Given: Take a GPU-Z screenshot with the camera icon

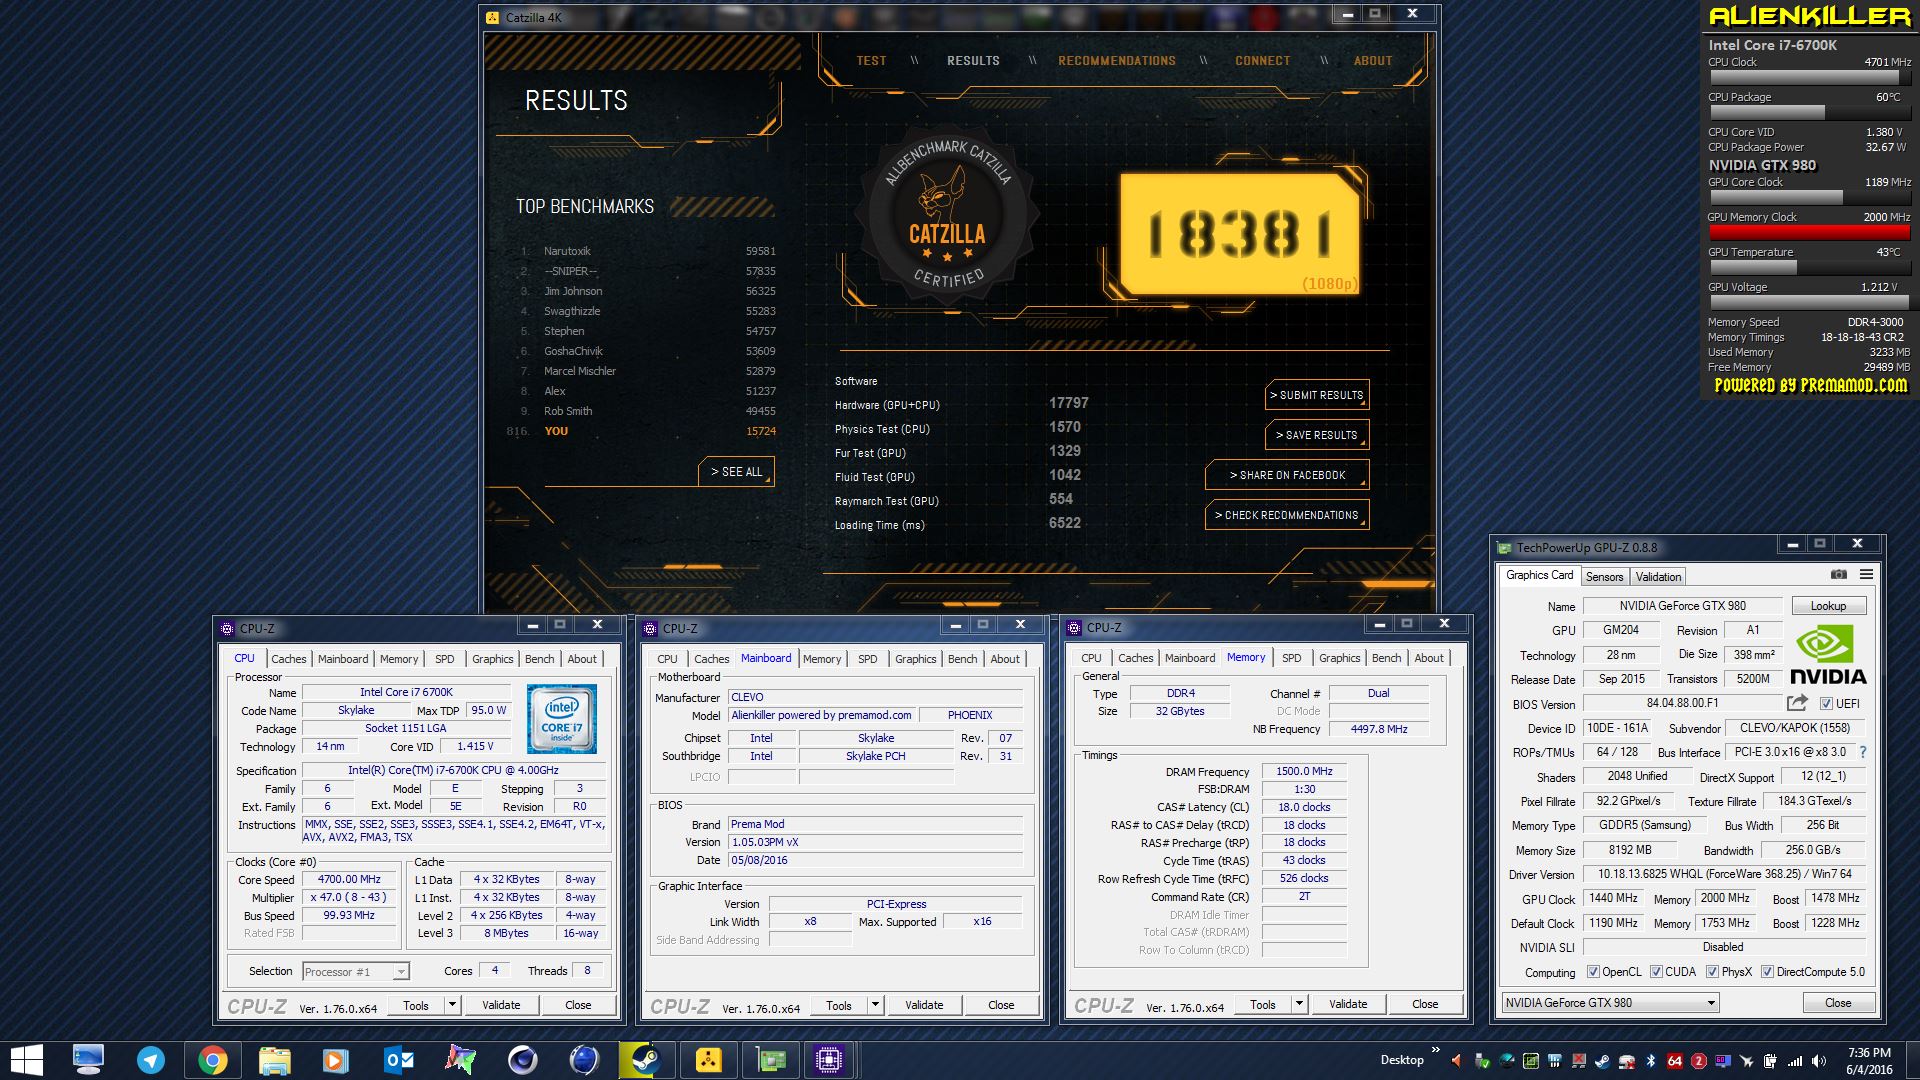Looking at the screenshot, I should pyautogui.click(x=1838, y=575).
